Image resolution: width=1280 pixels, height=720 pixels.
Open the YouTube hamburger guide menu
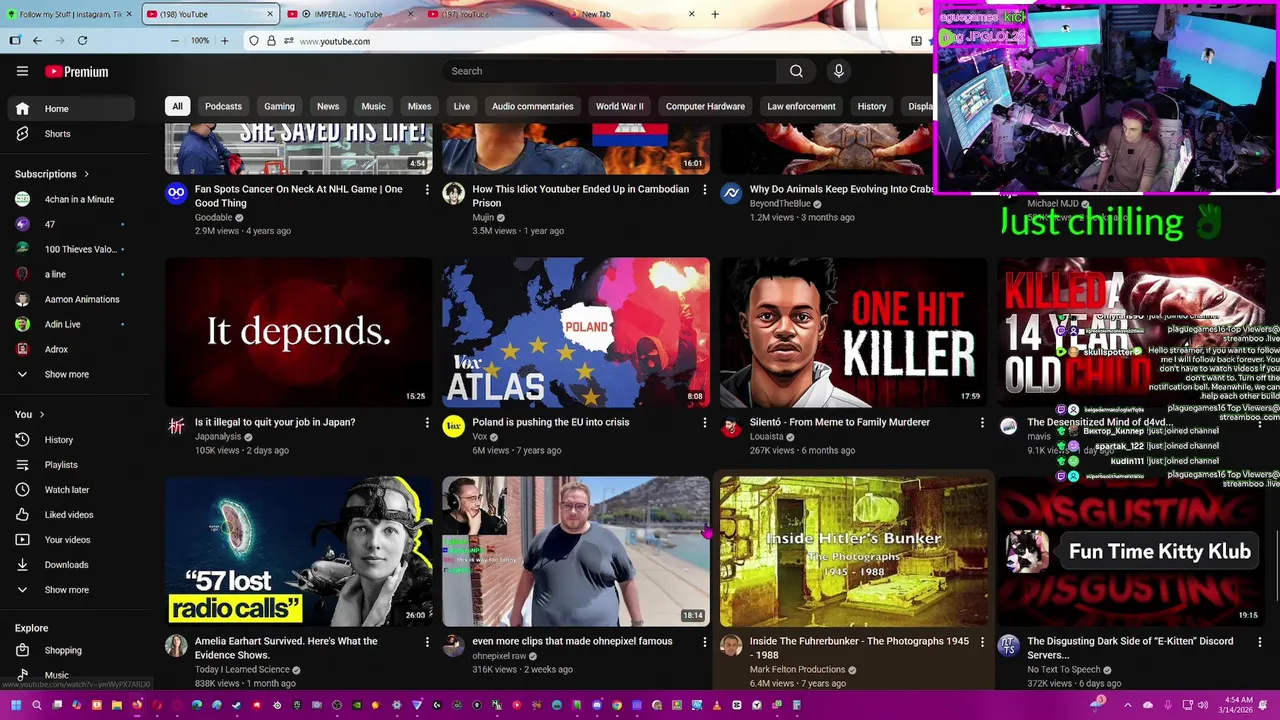(x=22, y=71)
